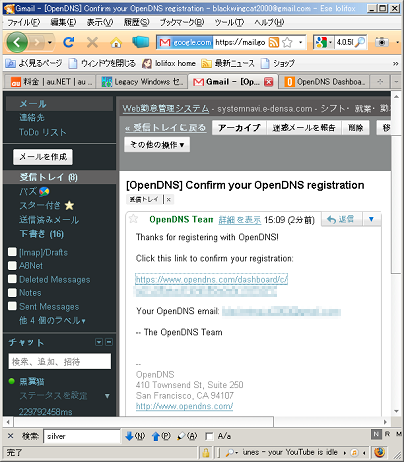The height and width of the screenshot is (462, 404).
Task: Open the lolifox home bookmark
Action: click(169, 63)
